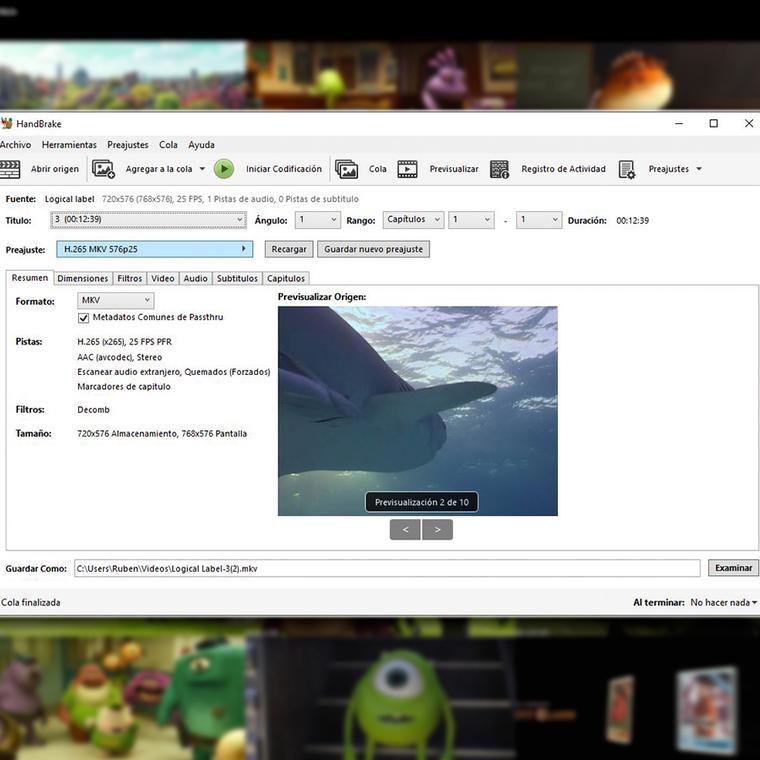Click the Abrir origen clapperboard icon

pyautogui.click(x=10, y=169)
